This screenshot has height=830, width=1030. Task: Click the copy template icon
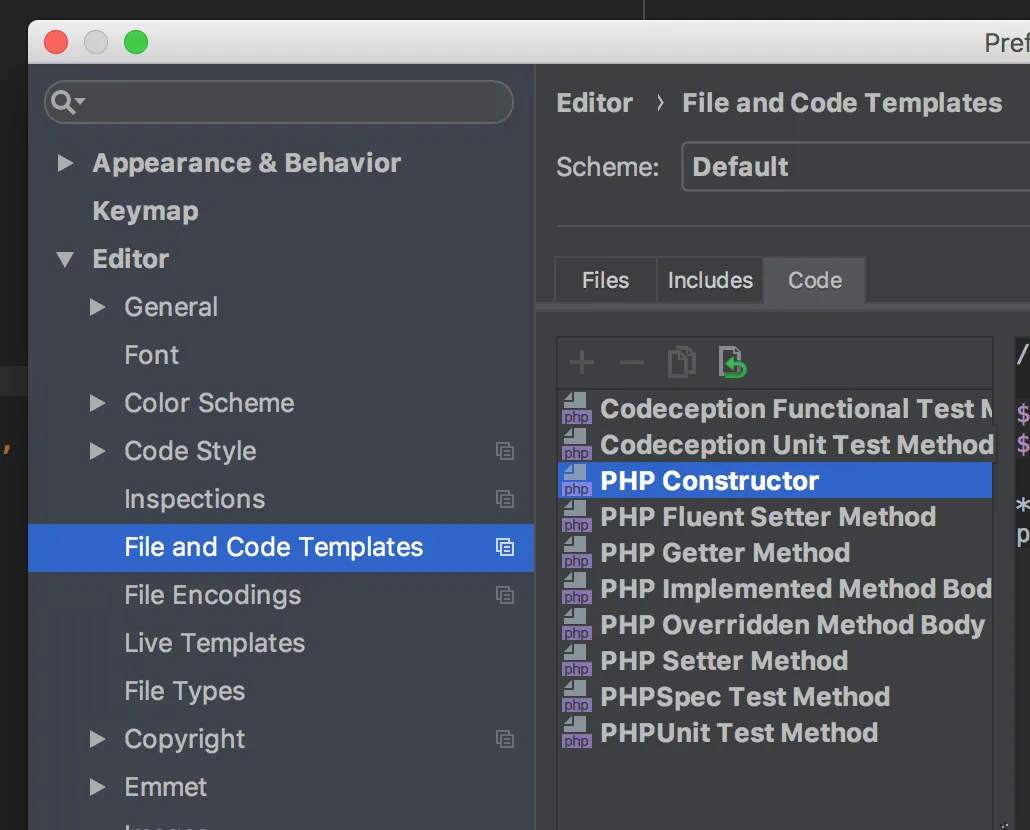[681, 362]
